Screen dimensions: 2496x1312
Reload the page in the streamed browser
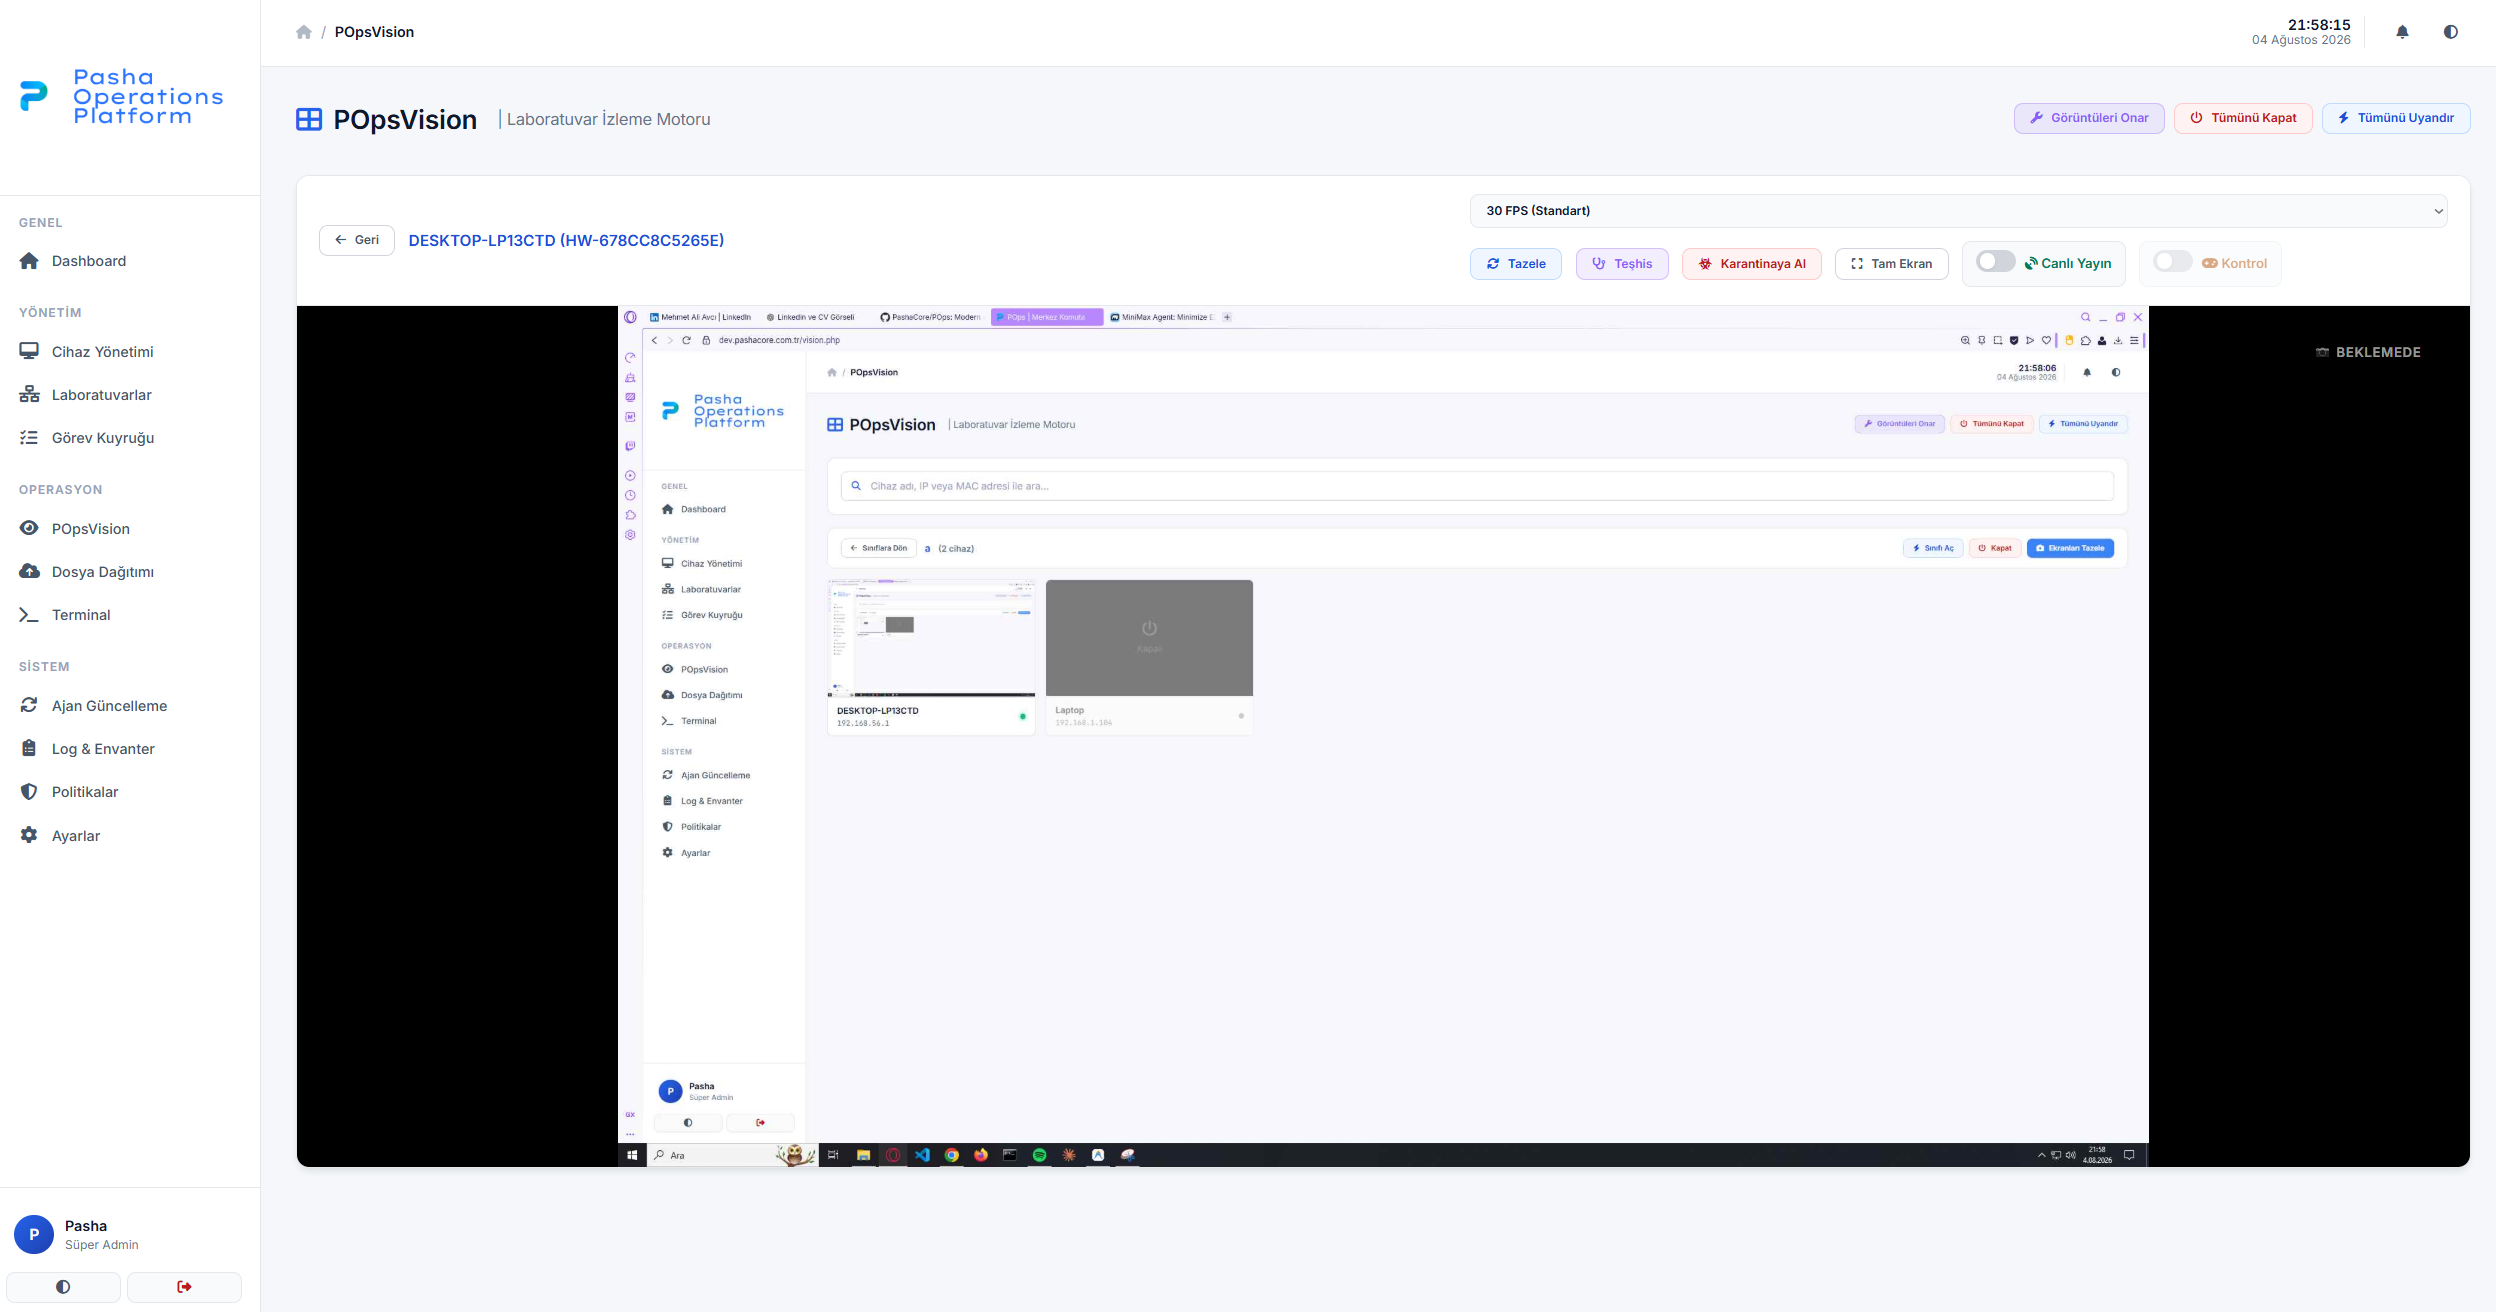[687, 340]
